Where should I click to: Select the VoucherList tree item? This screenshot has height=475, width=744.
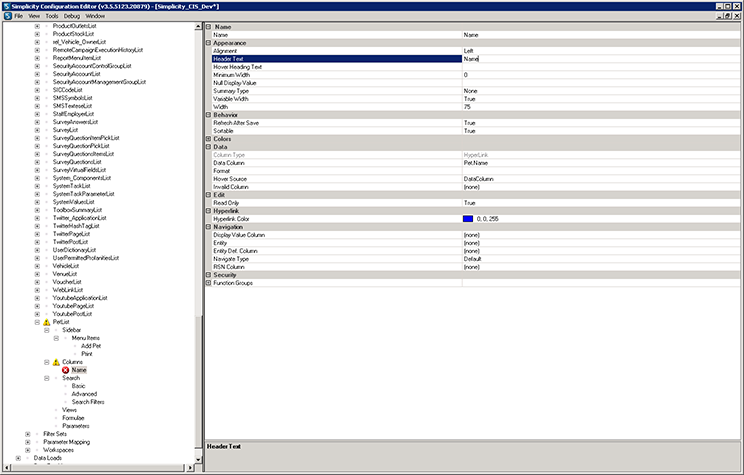pos(67,282)
